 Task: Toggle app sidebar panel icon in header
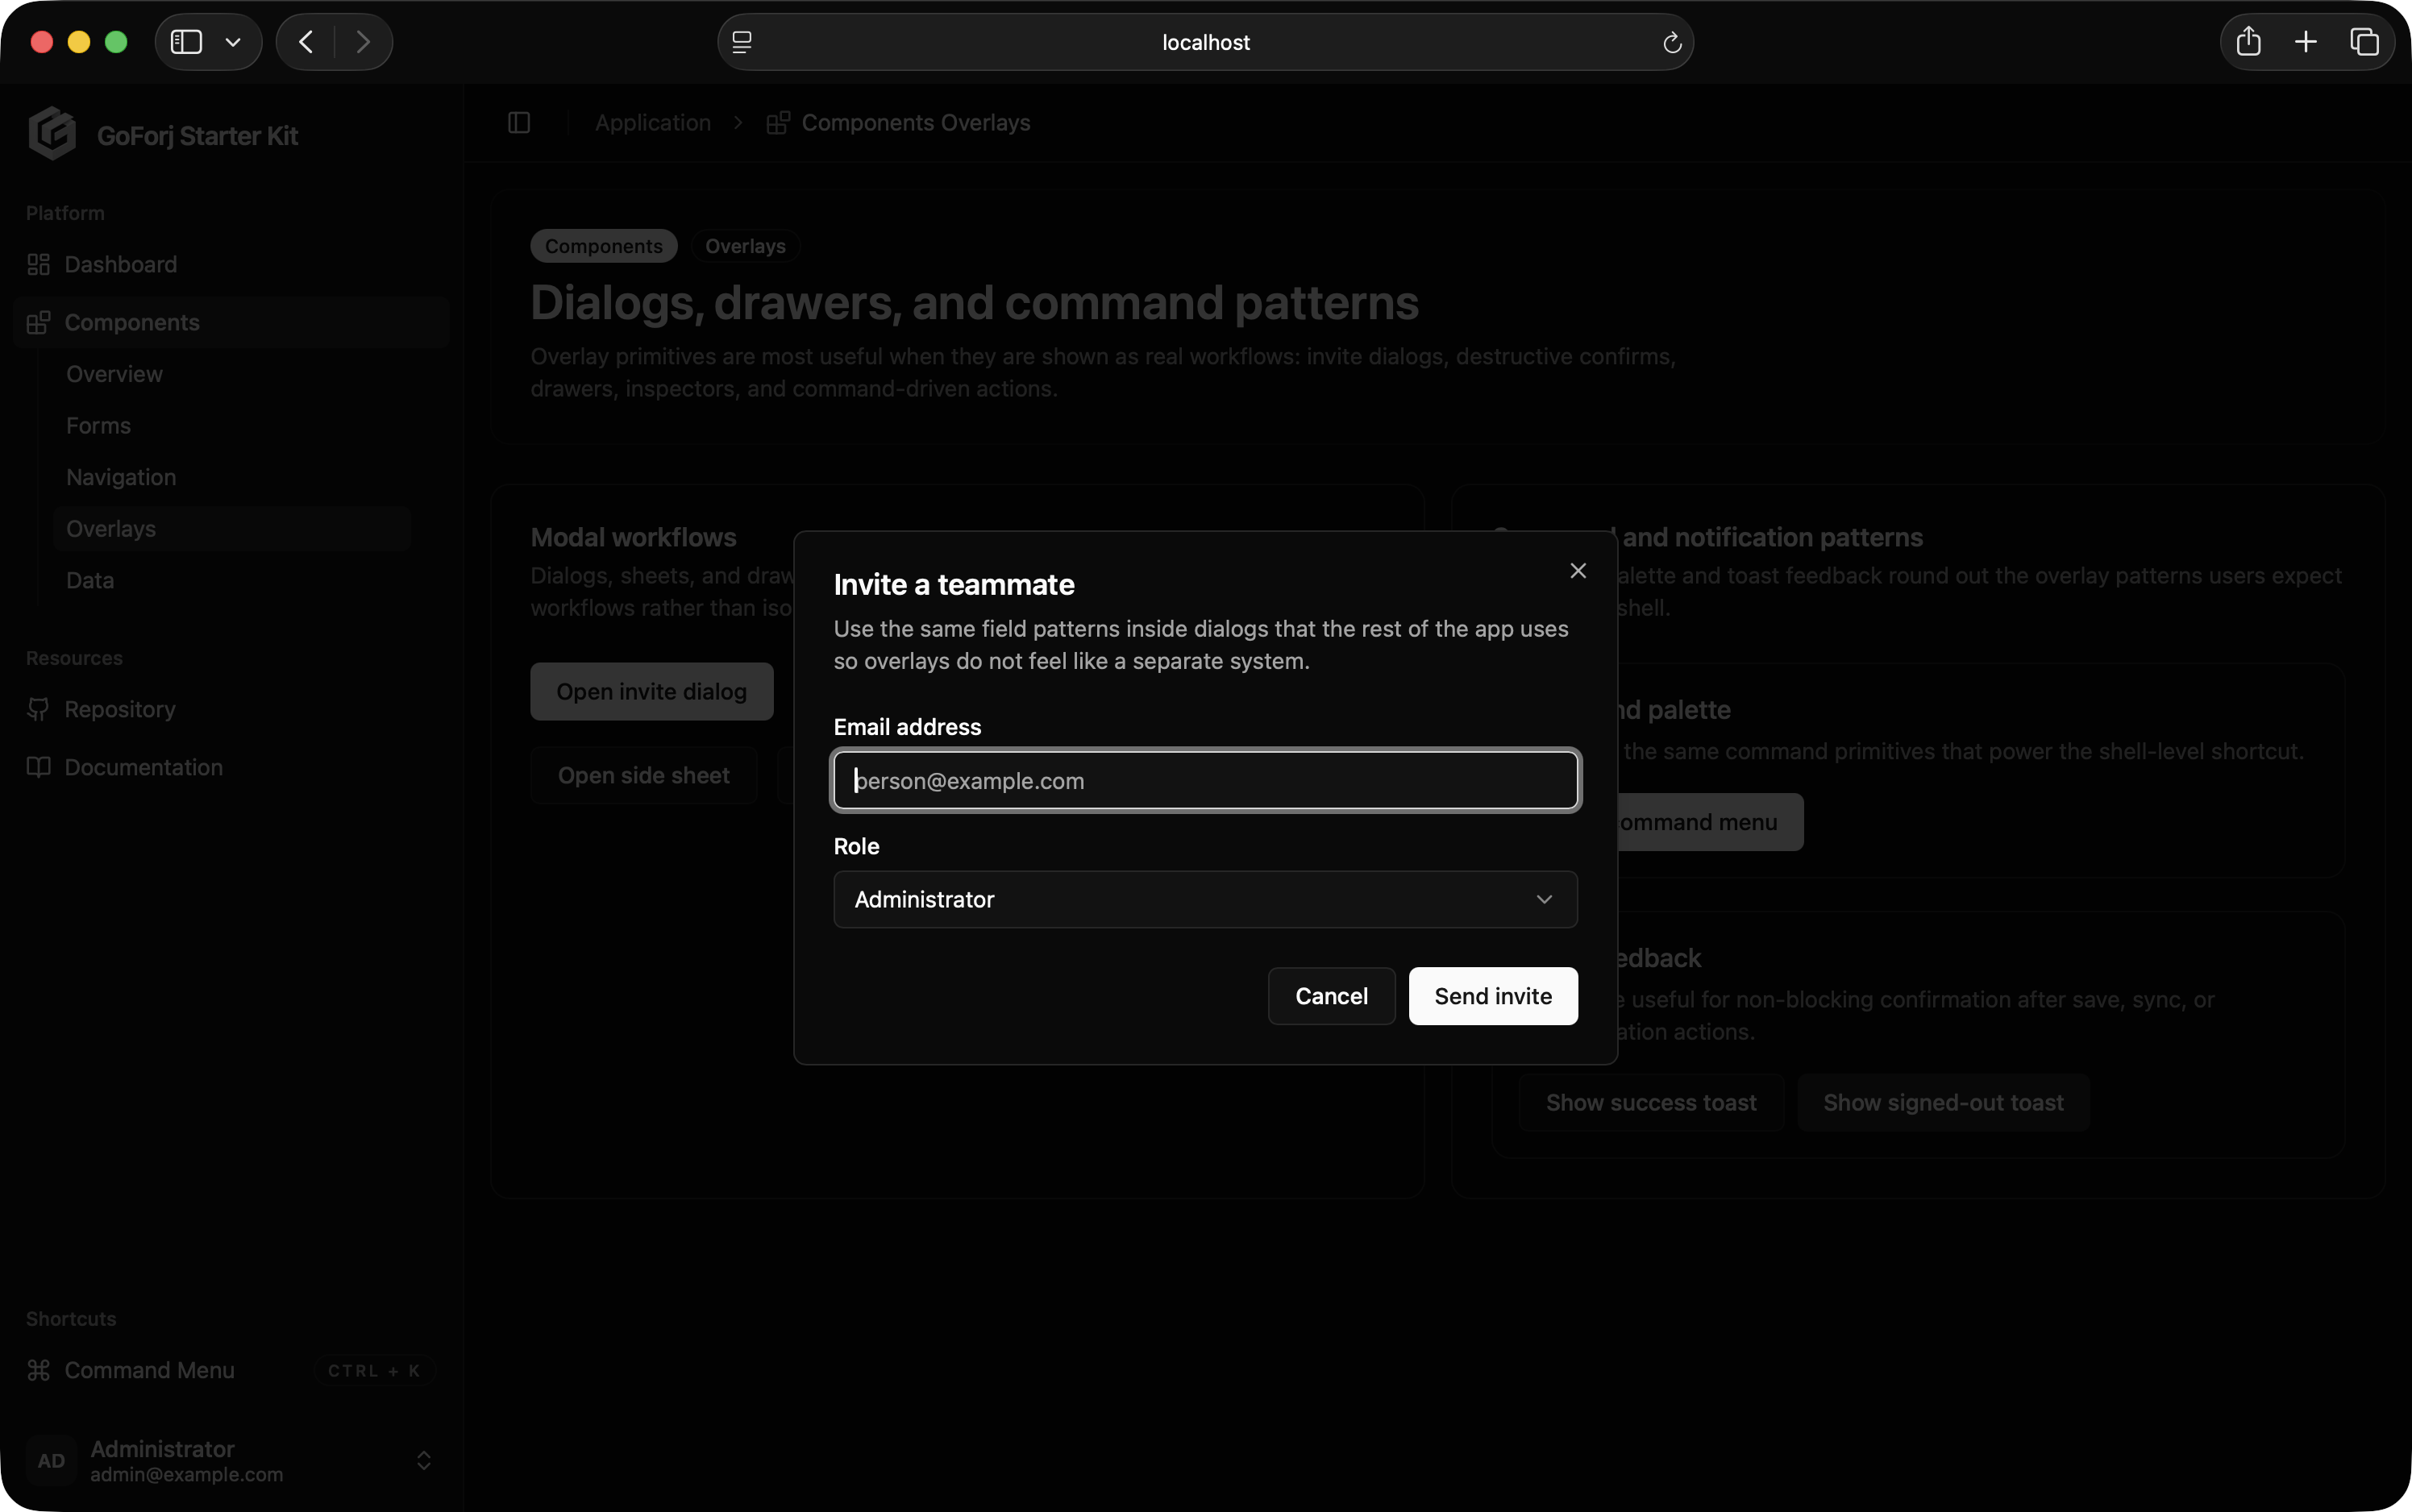pos(519,123)
